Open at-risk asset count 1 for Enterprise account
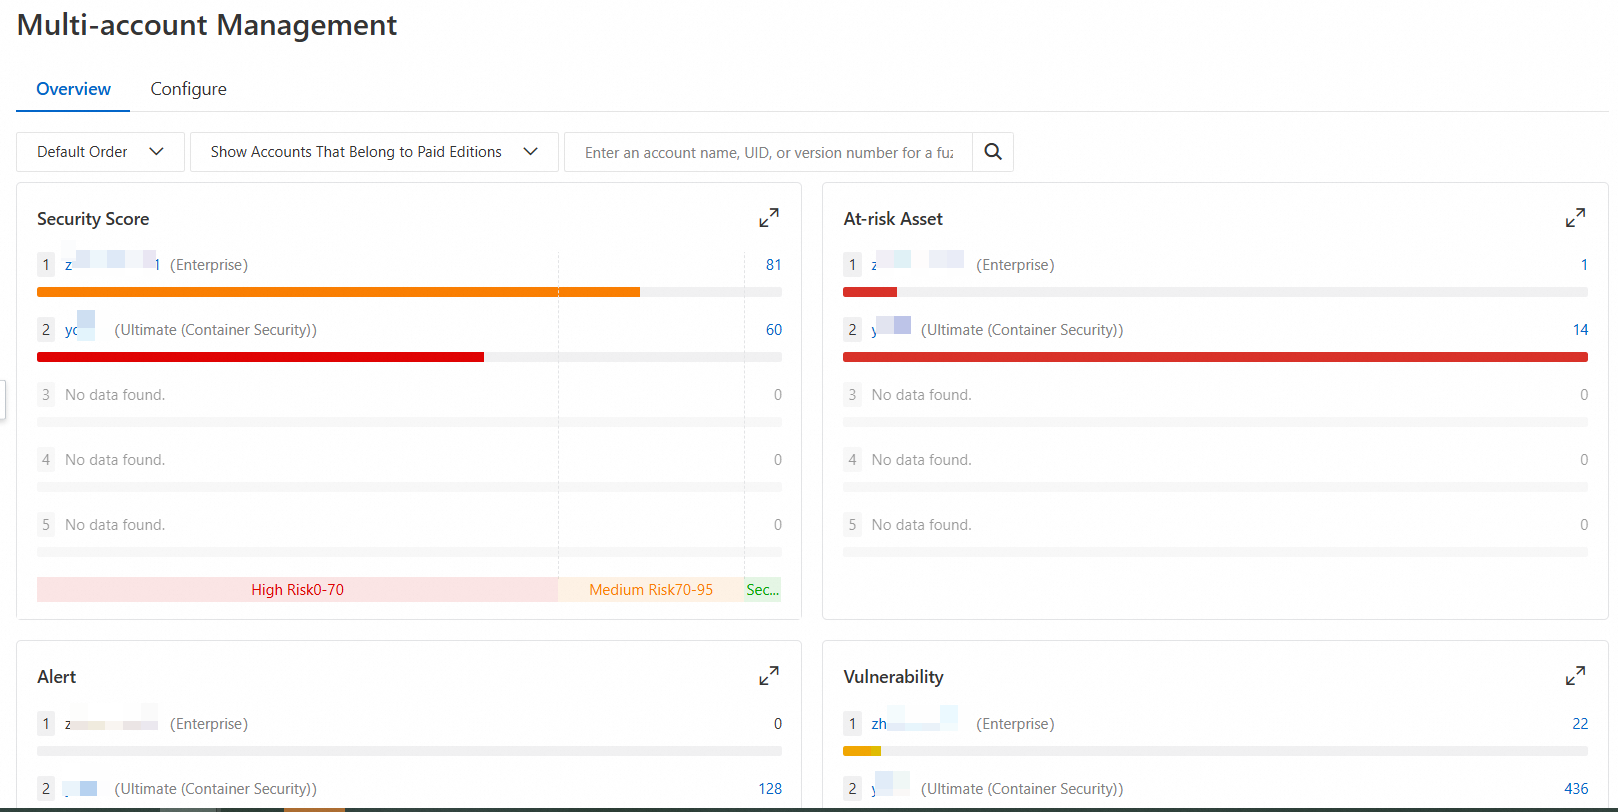Image resolution: width=1618 pixels, height=812 pixels. (x=1584, y=265)
